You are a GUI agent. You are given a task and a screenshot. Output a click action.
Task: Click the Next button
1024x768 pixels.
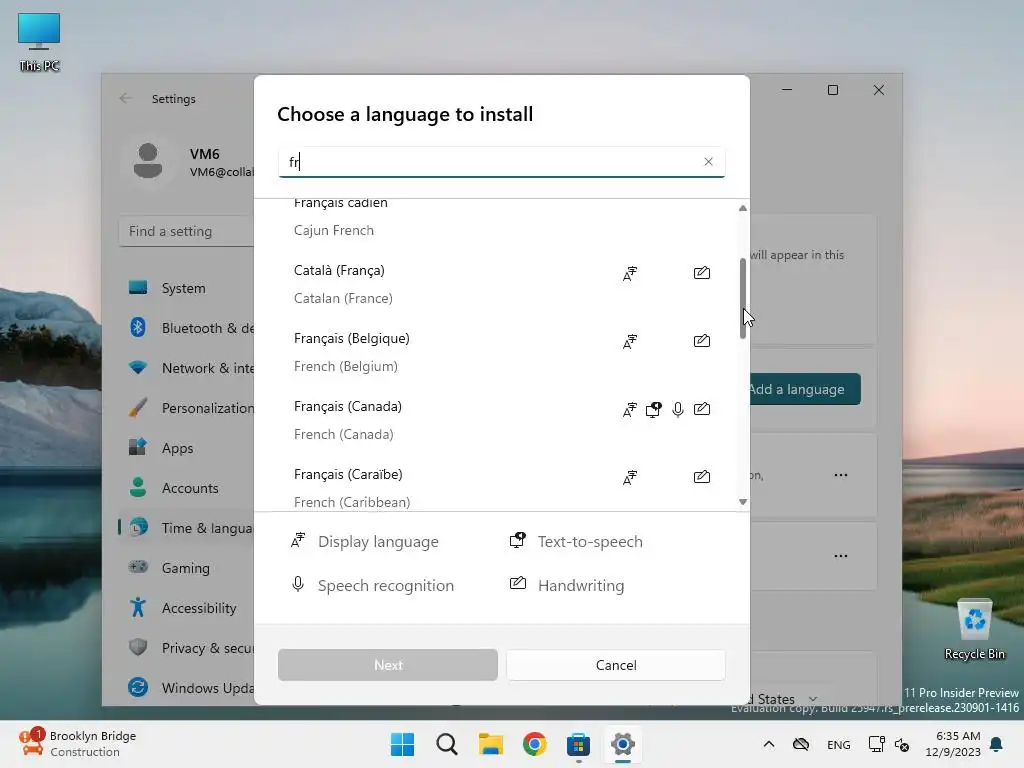(388, 665)
